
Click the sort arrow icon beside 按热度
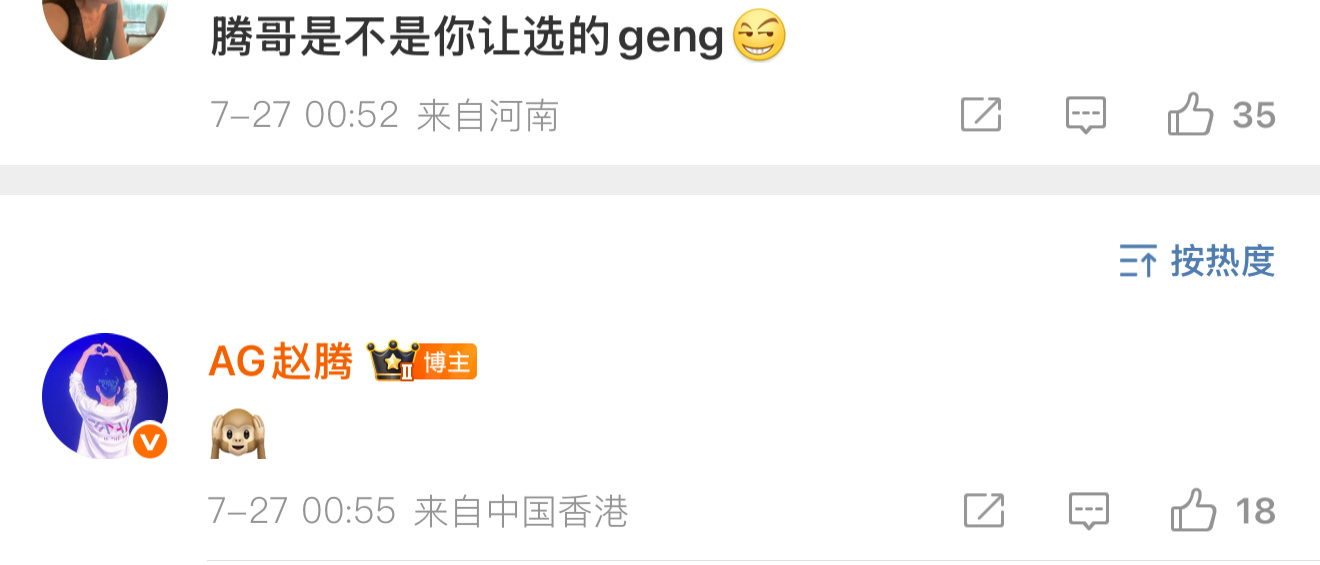click(x=1138, y=261)
